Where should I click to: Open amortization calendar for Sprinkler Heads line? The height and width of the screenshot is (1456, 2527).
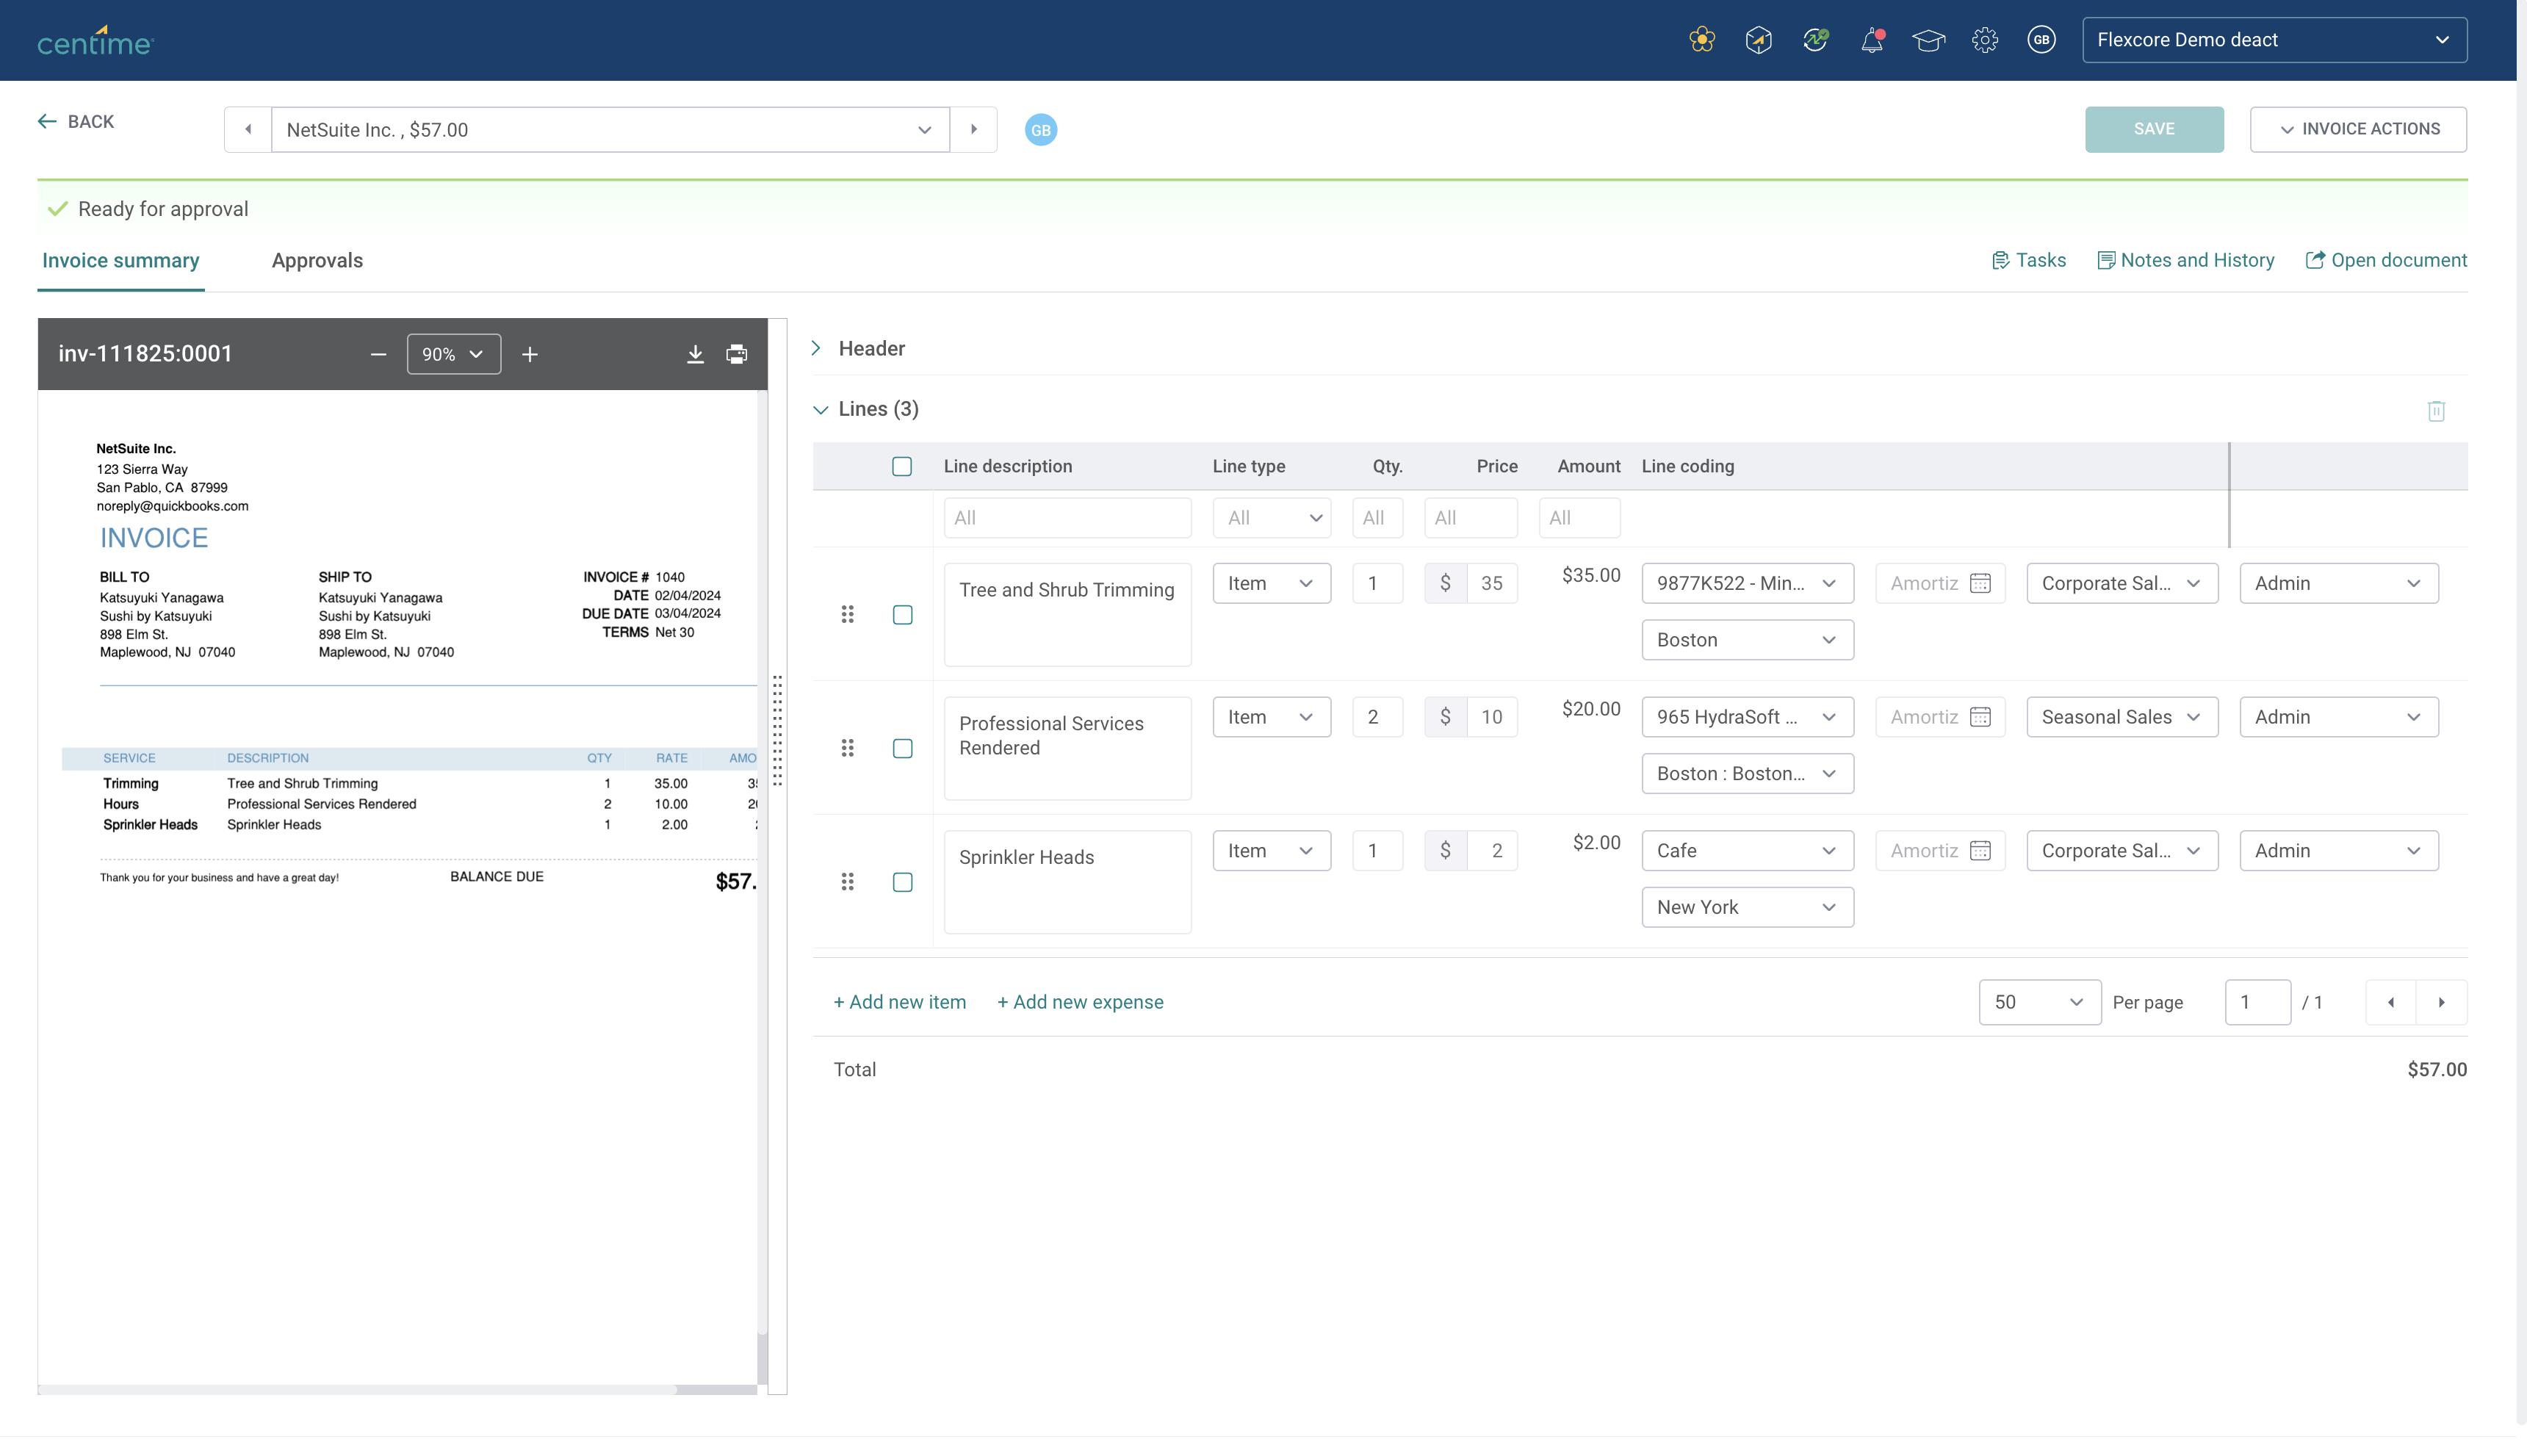tap(1980, 851)
